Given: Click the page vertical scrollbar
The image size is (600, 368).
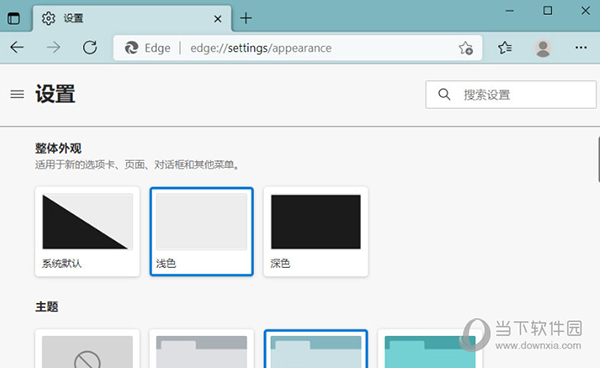Looking at the screenshot, I should tap(598, 159).
